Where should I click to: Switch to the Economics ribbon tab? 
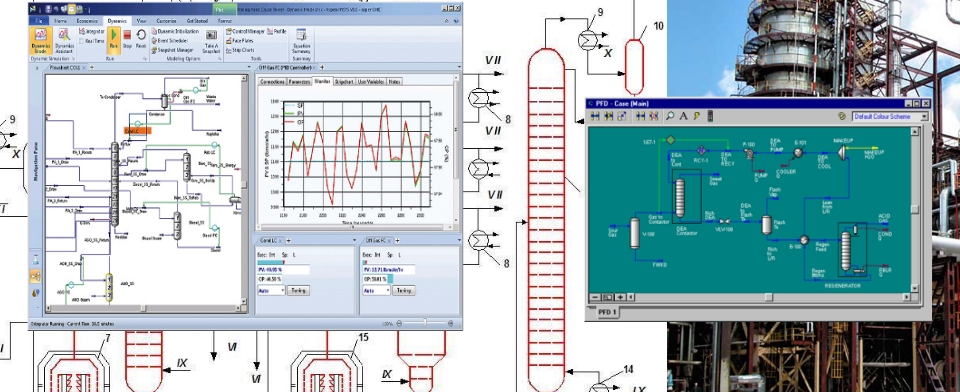coord(87,20)
